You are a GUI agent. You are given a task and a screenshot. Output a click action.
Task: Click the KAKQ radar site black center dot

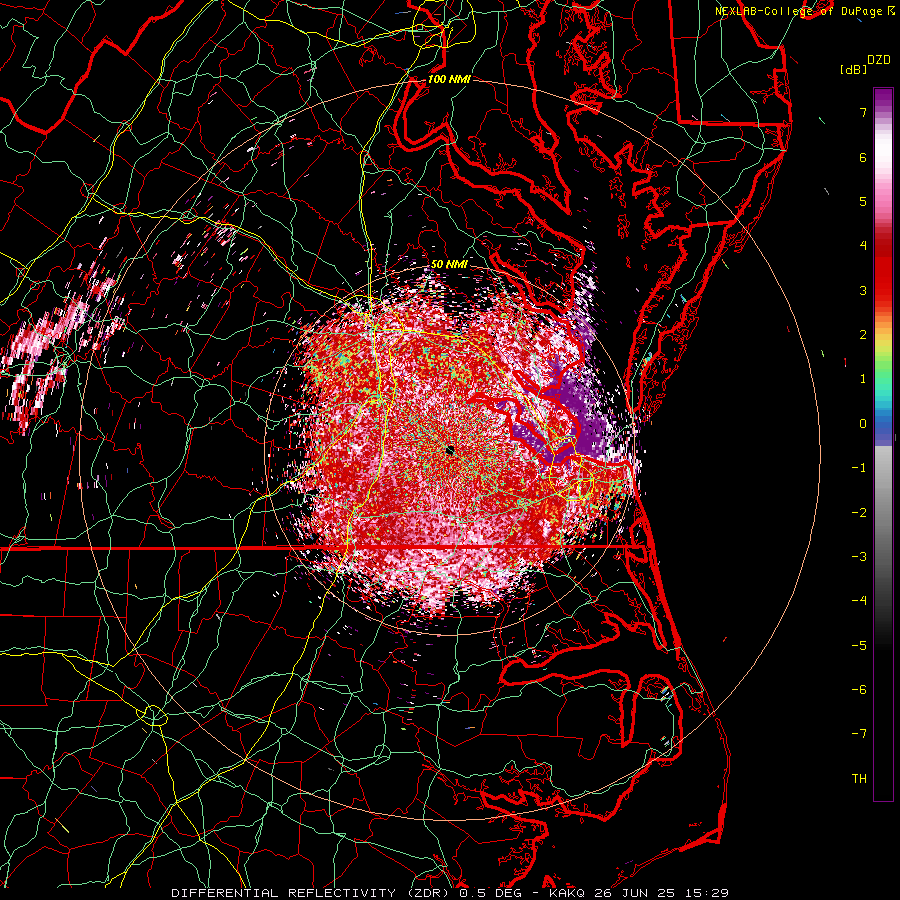coord(451,449)
